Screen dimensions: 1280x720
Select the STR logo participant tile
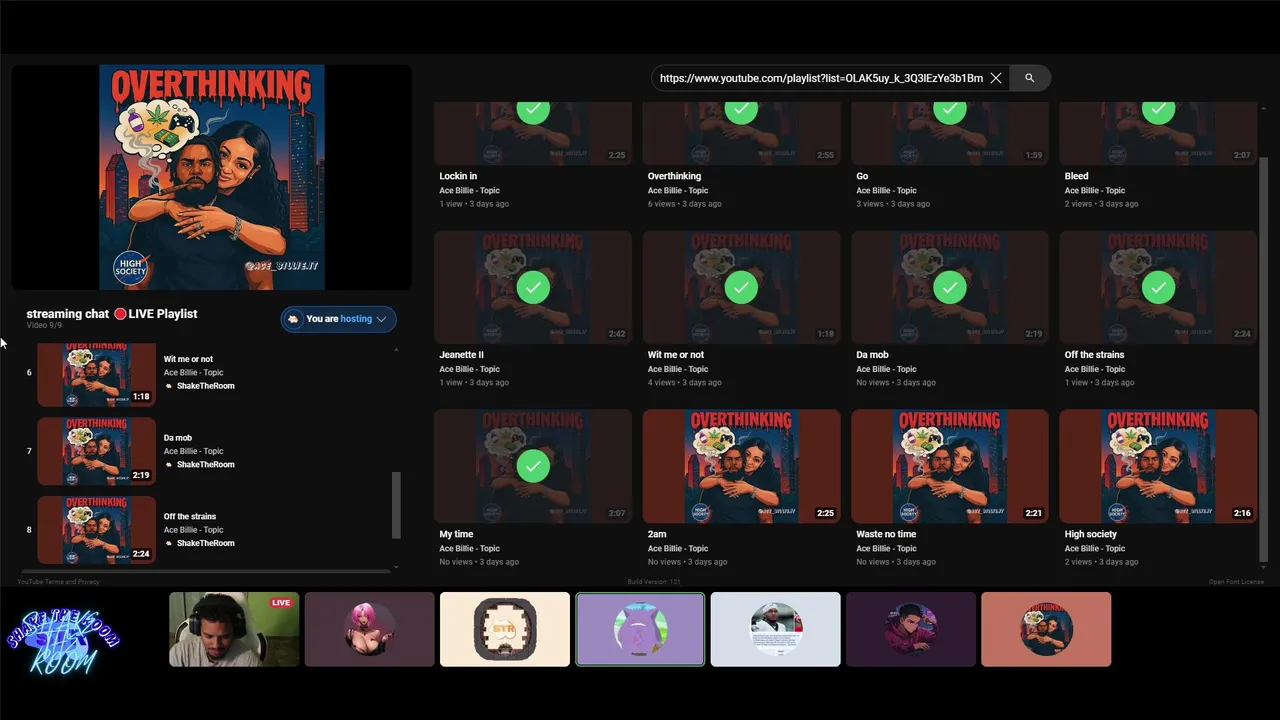click(x=505, y=629)
